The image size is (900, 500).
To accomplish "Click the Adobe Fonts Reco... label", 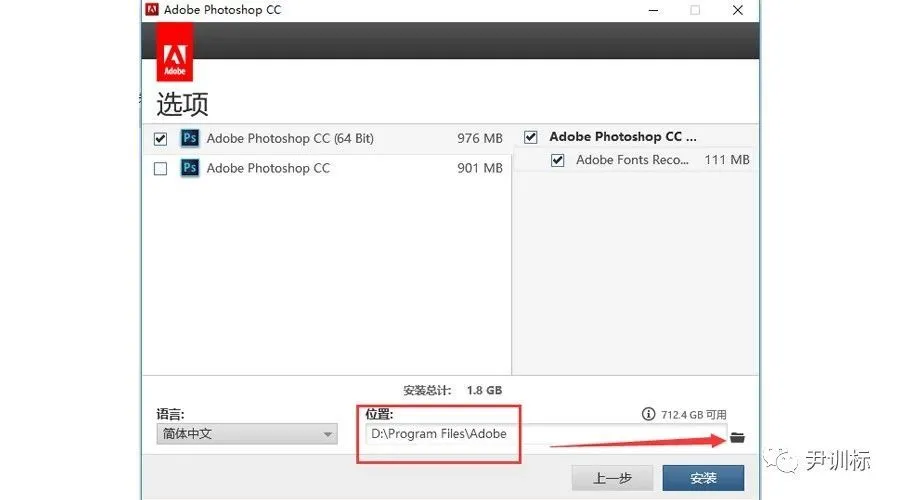I will tap(632, 160).
